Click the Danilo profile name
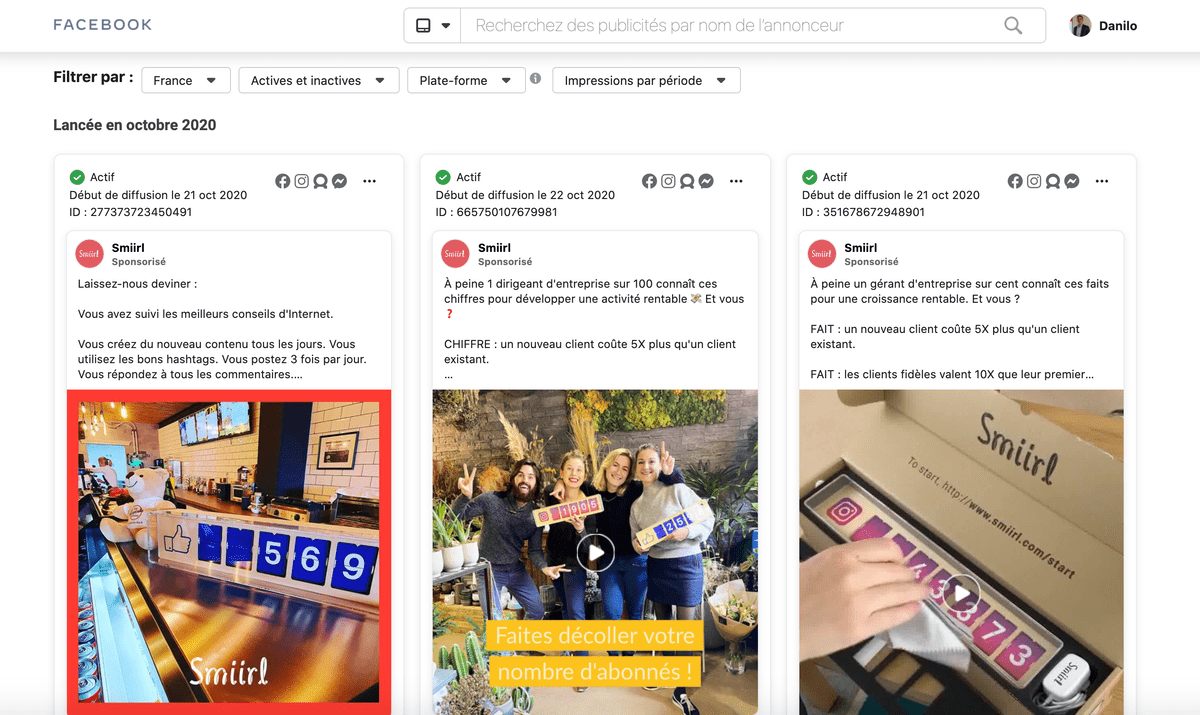 click(1118, 26)
